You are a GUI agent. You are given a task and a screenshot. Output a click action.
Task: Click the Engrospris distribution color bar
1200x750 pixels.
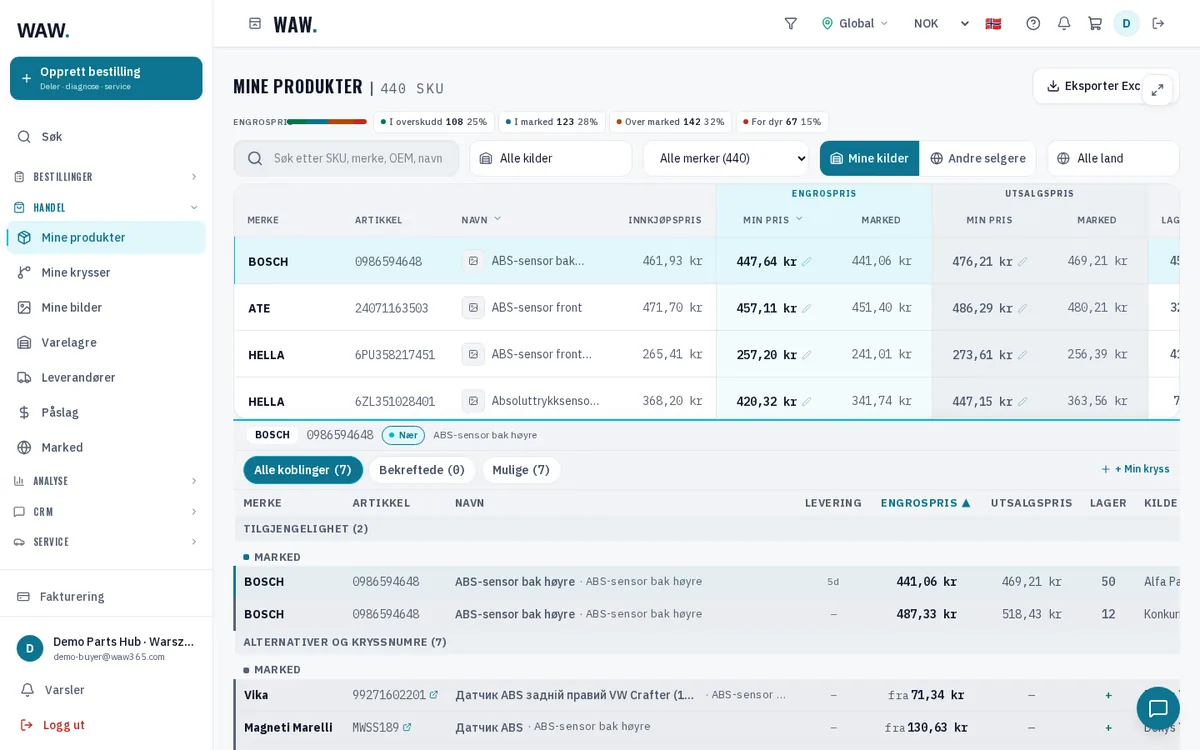pos(327,122)
